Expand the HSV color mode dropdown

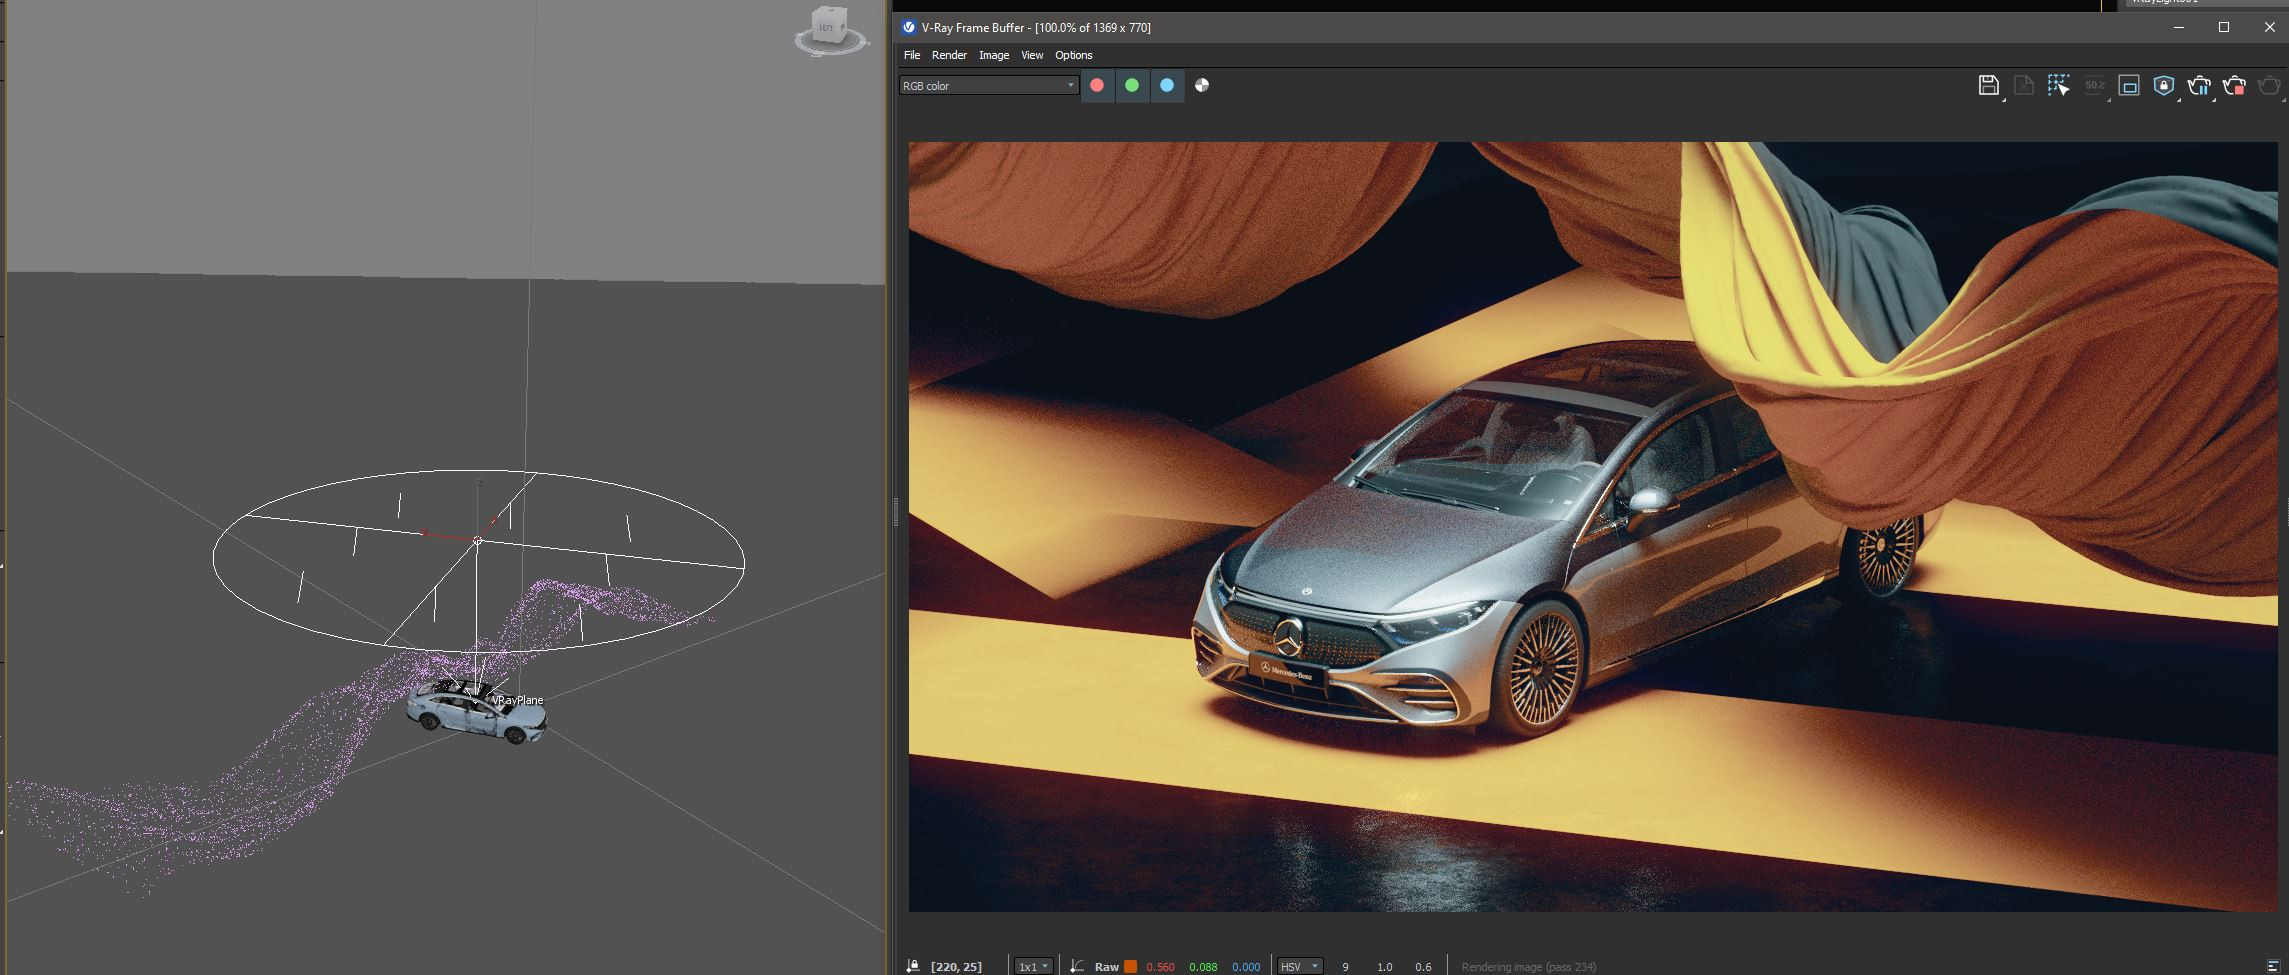(x=1300, y=966)
